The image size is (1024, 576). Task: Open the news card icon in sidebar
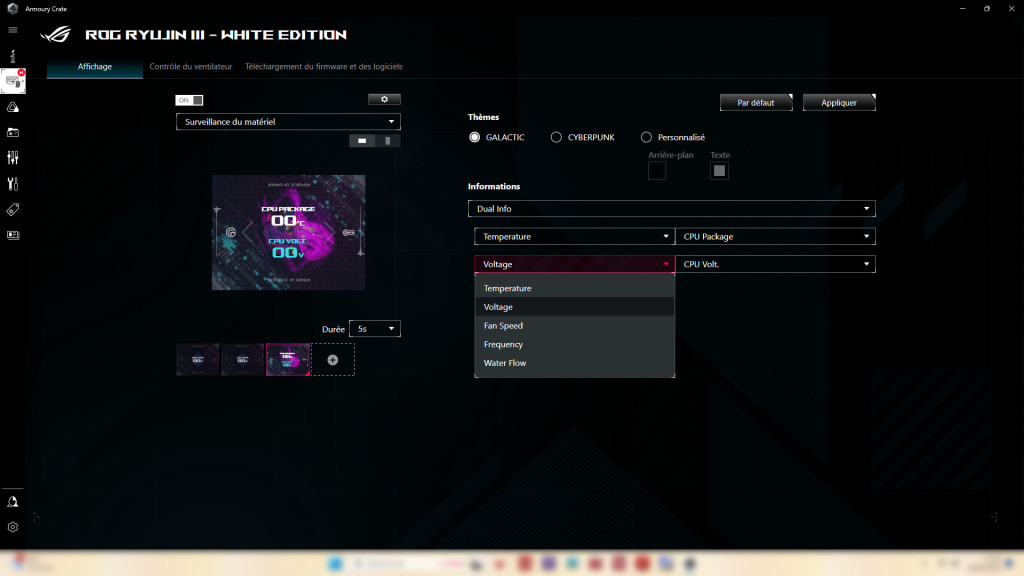click(x=12, y=234)
